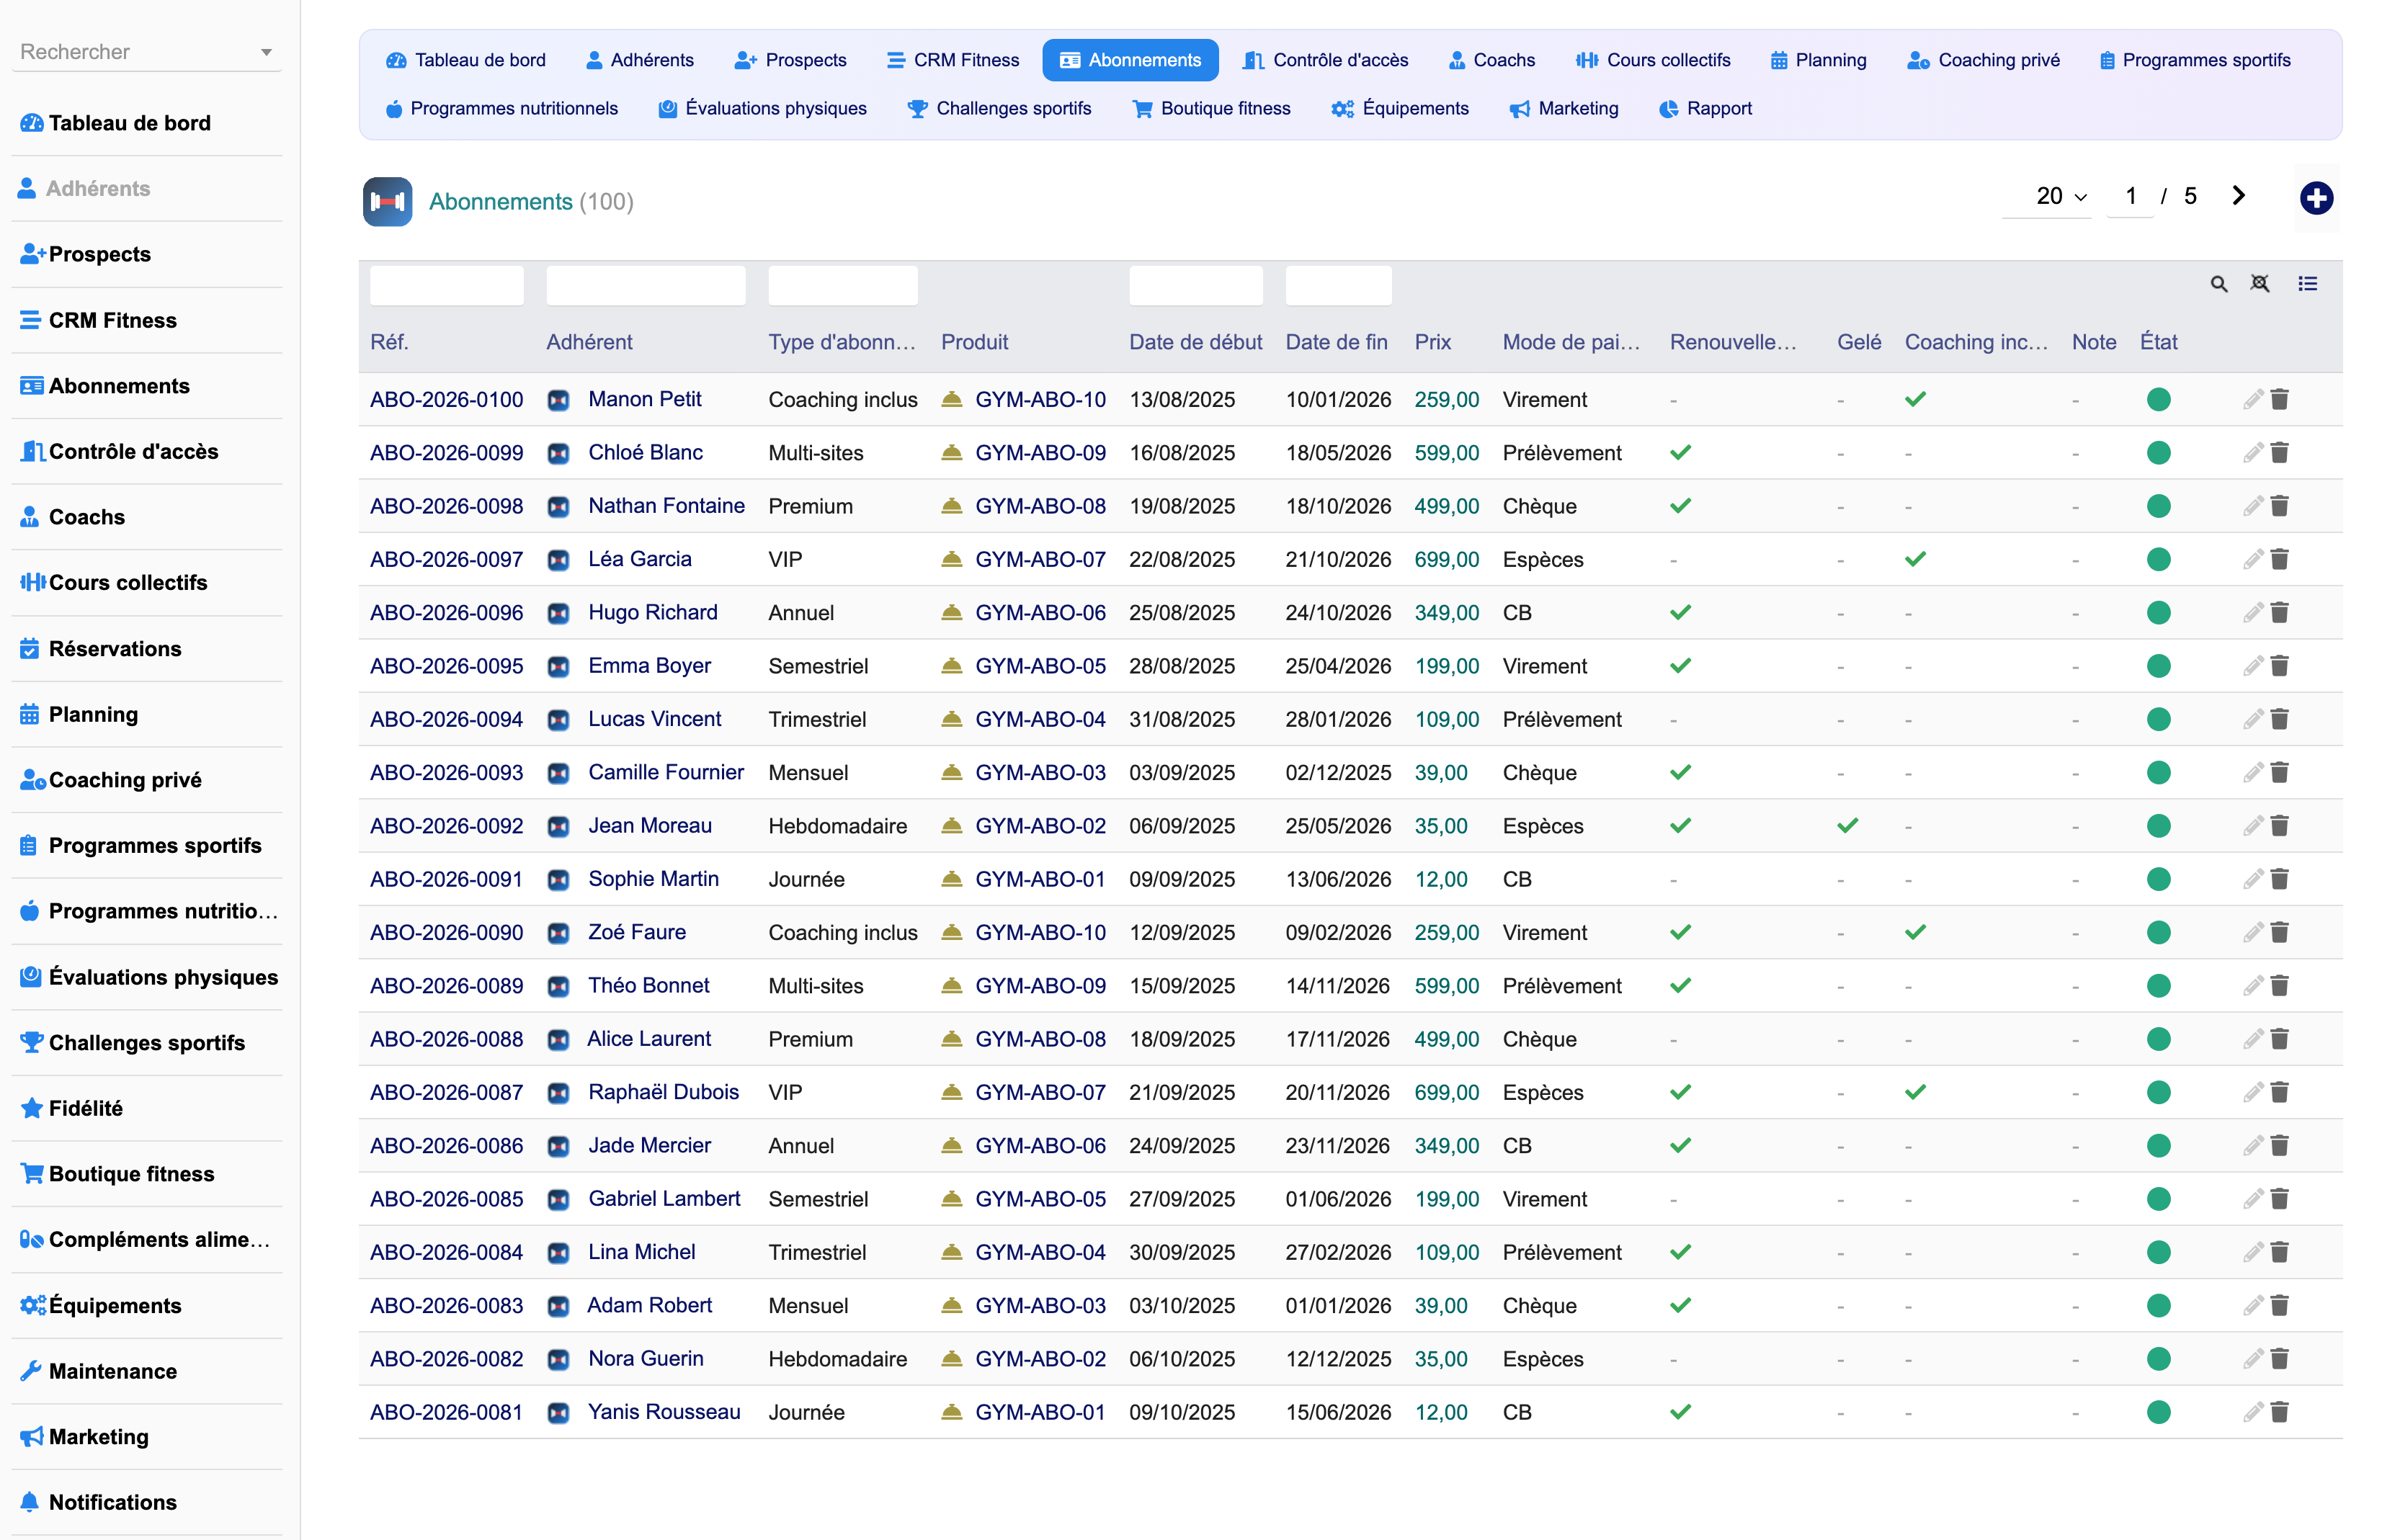Screen dimensions: 2395x1540
Task: Open subscription link ABO-2026-0093
Action: [446, 772]
